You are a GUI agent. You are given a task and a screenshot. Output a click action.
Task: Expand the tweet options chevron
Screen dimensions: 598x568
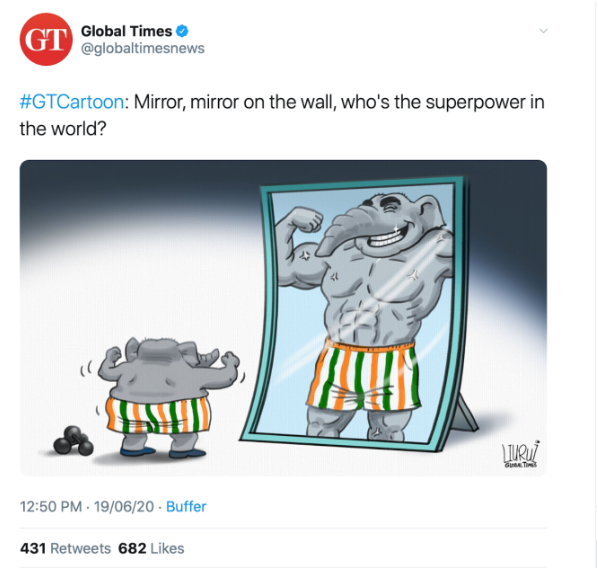coord(543,31)
